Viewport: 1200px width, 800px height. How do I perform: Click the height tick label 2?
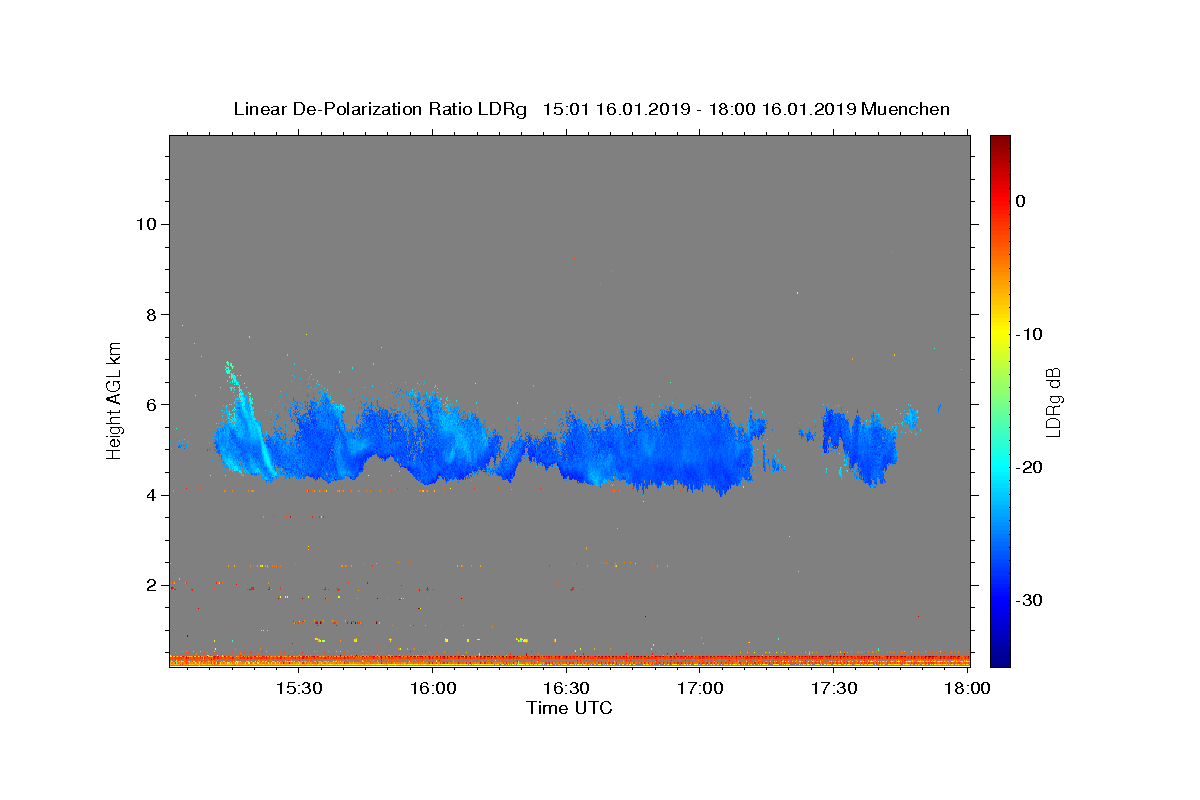click(x=150, y=585)
